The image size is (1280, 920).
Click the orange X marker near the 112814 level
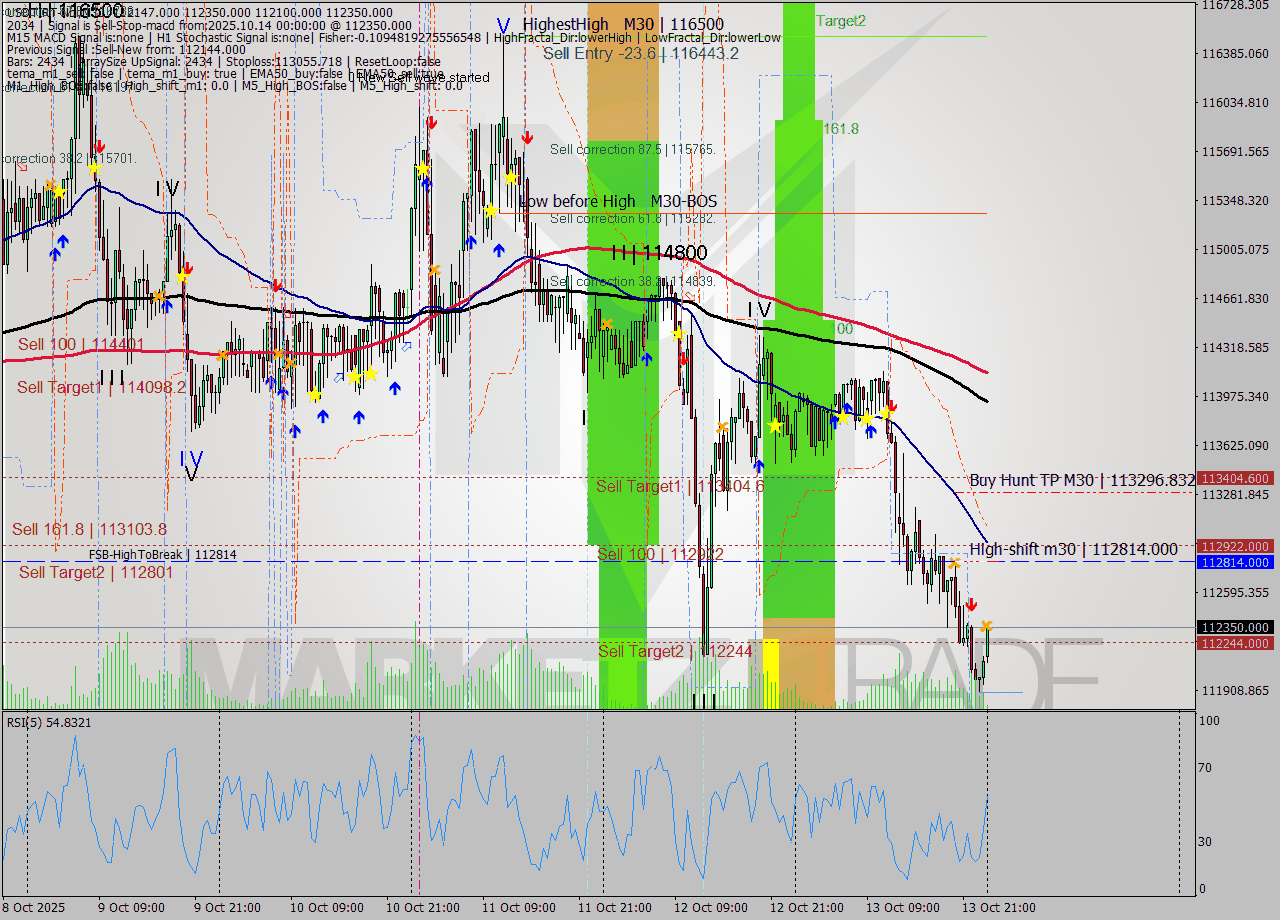coord(954,563)
